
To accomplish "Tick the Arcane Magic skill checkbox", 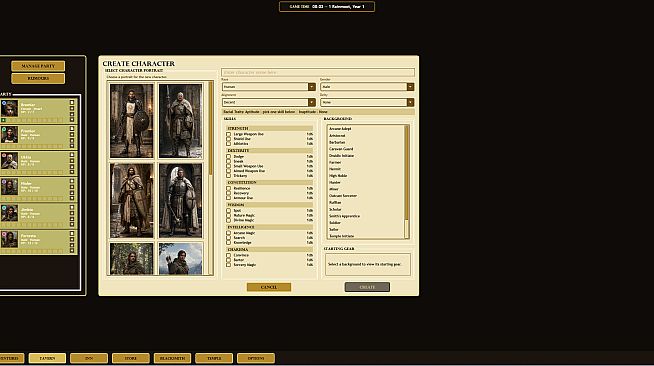I will [x=229, y=233].
